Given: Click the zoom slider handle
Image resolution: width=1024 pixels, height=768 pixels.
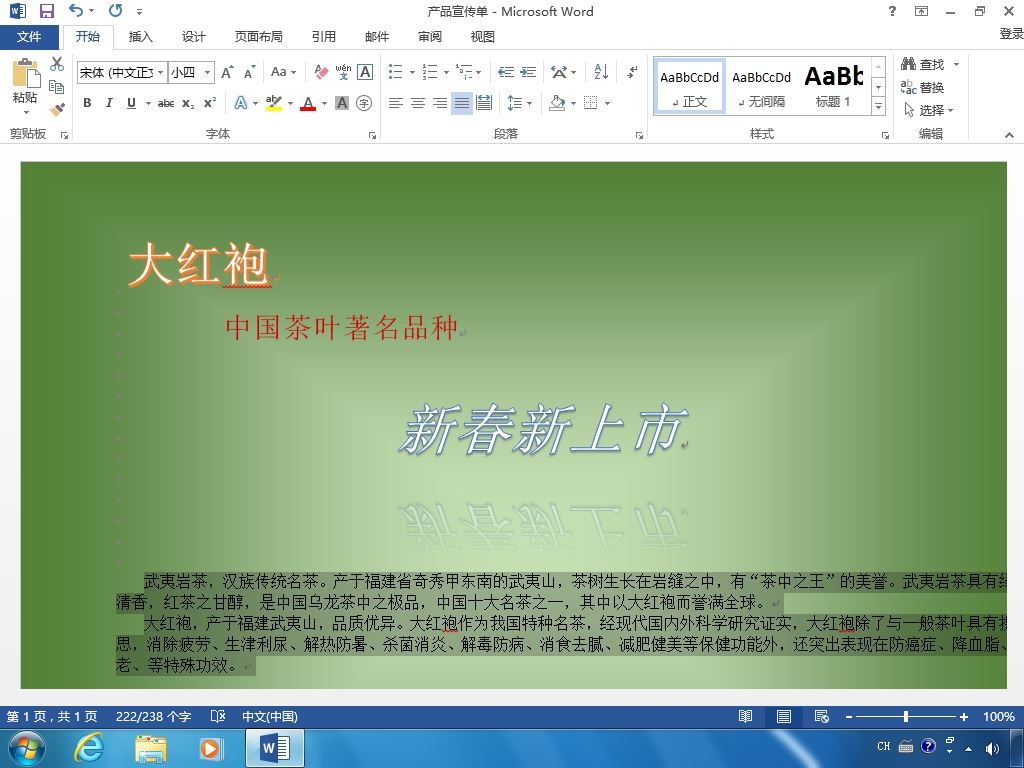Looking at the screenshot, I should [x=906, y=716].
